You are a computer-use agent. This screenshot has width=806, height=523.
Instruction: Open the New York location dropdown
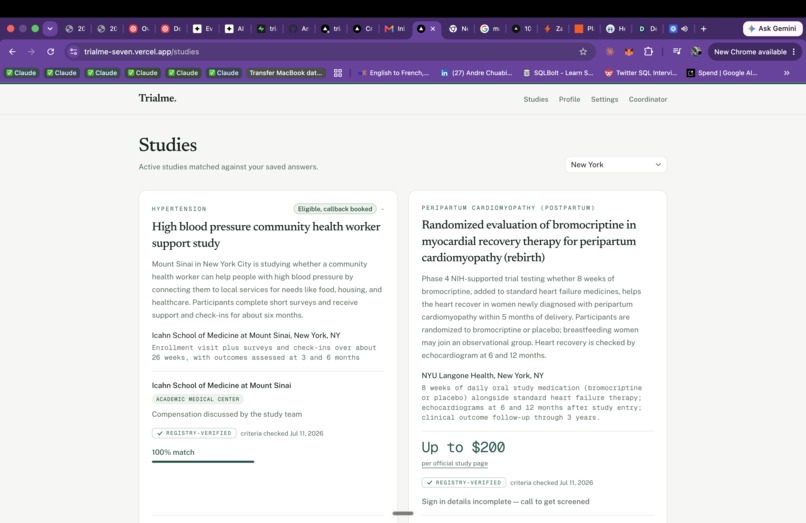pos(616,165)
